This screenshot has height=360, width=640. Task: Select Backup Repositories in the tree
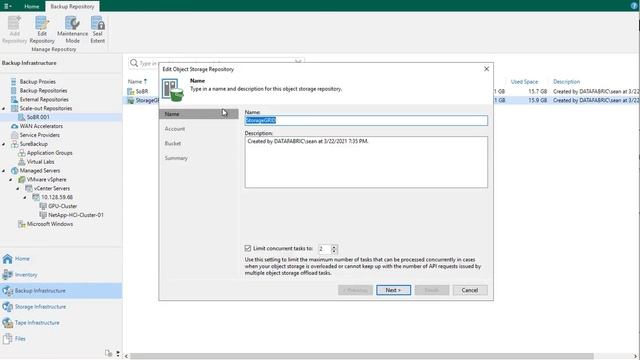pyautogui.click(x=43, y=91)
